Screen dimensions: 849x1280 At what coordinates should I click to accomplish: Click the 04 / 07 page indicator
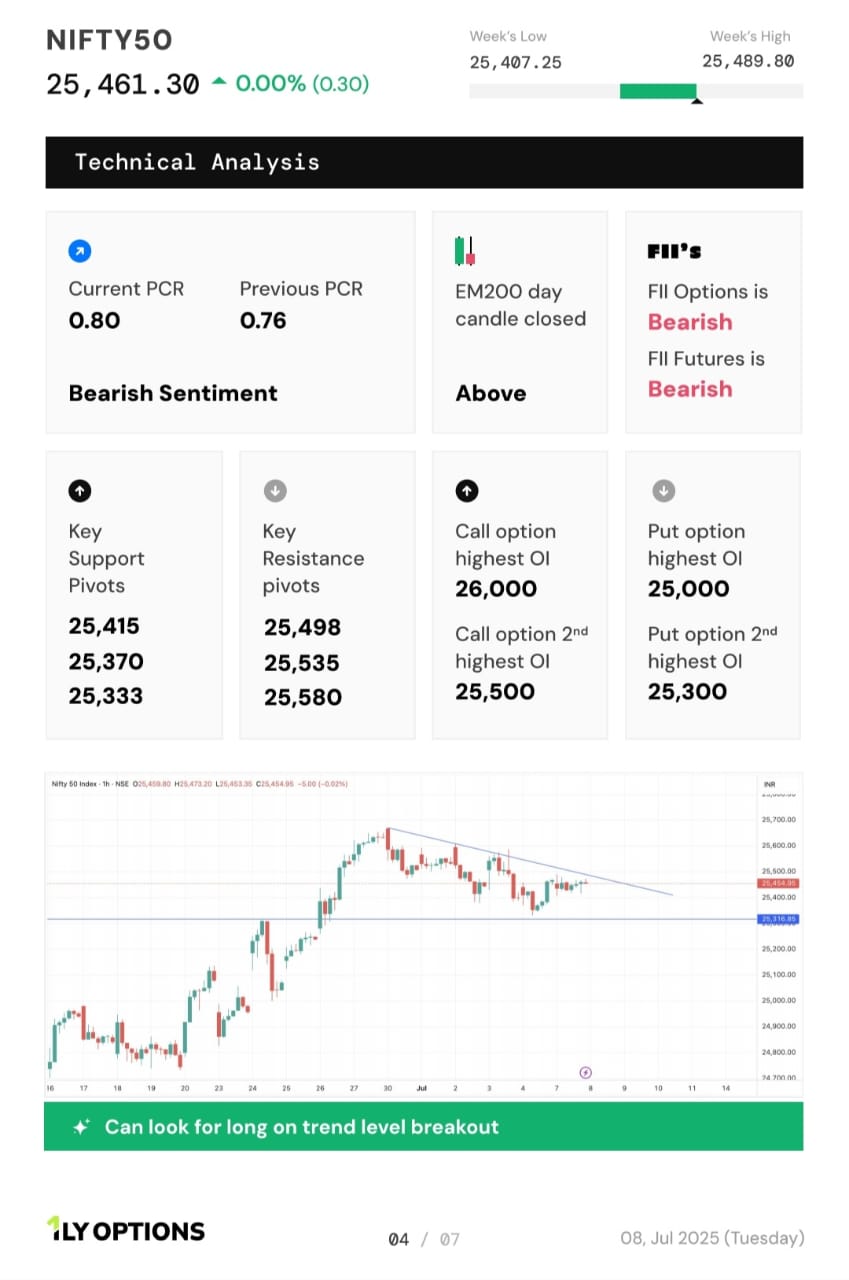click(424, 1239)
